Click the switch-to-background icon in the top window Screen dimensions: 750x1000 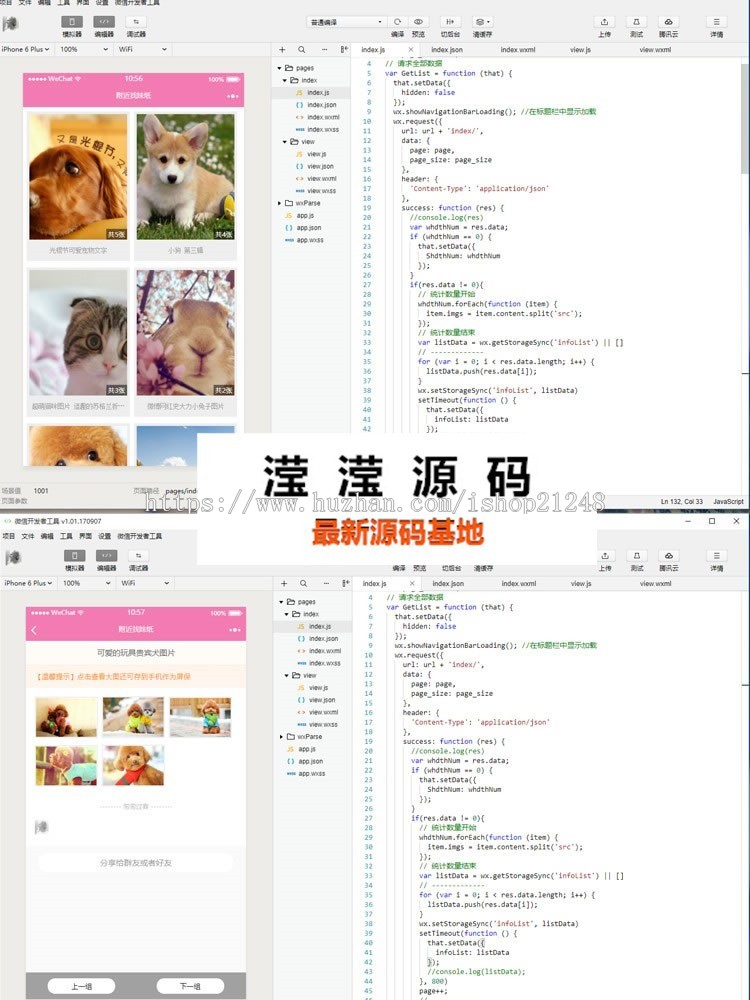[450, 22]
